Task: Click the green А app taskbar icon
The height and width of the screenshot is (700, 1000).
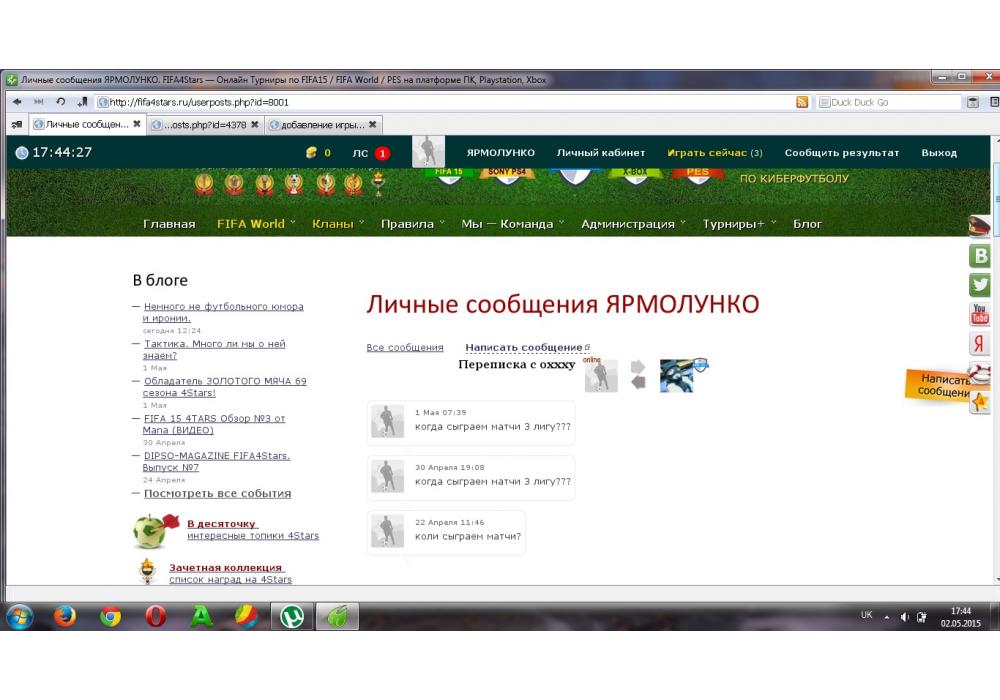Action: (x=202, y=616)
